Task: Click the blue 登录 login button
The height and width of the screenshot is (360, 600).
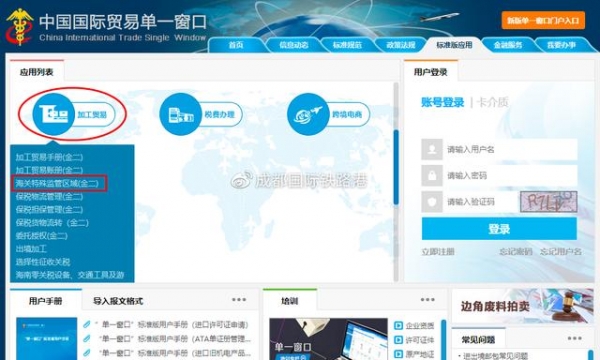Action: 499,229
